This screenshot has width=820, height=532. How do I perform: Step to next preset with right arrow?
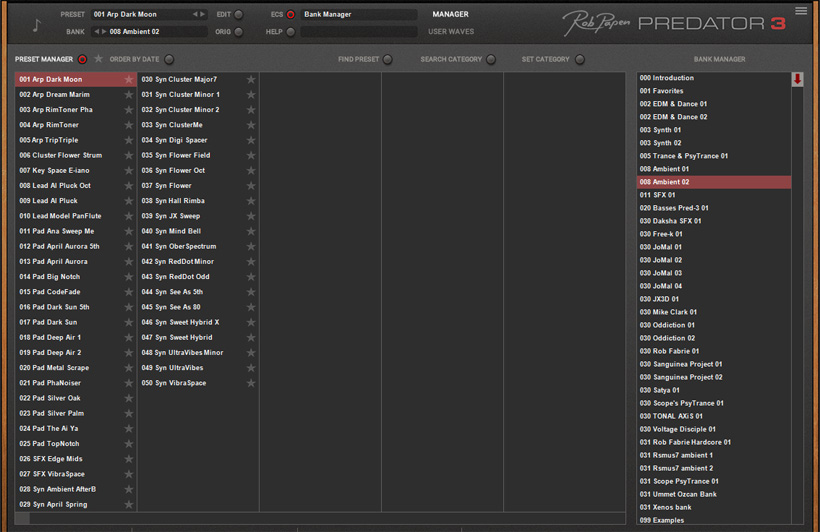203,14
